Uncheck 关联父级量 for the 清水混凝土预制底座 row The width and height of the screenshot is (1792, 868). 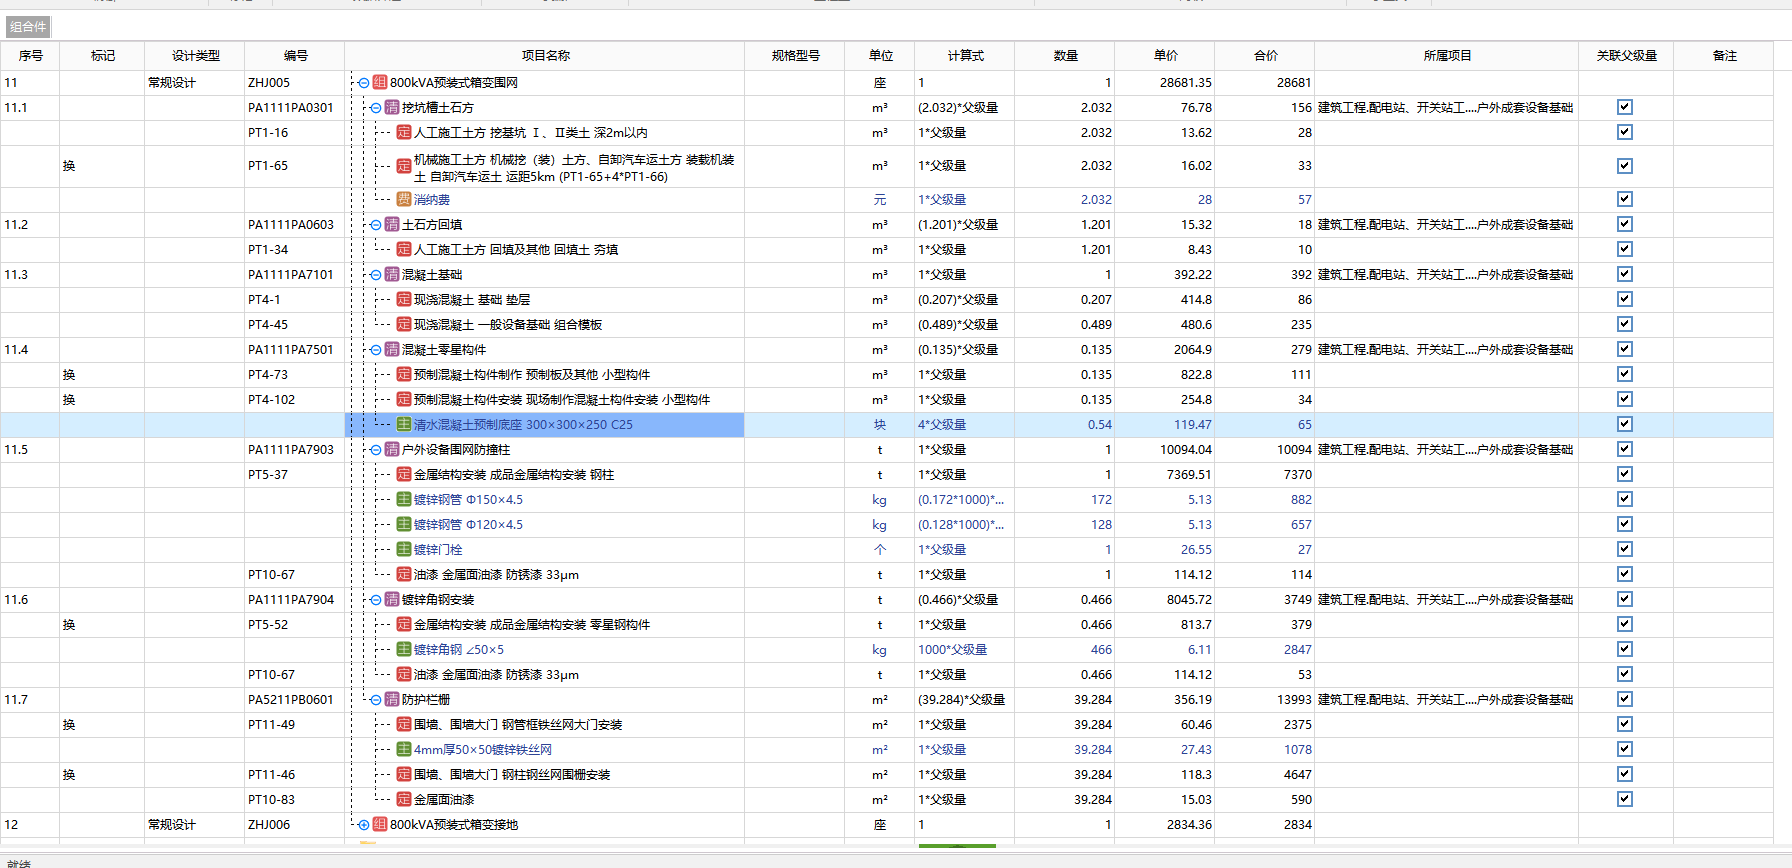click(x=1625, y=424)
